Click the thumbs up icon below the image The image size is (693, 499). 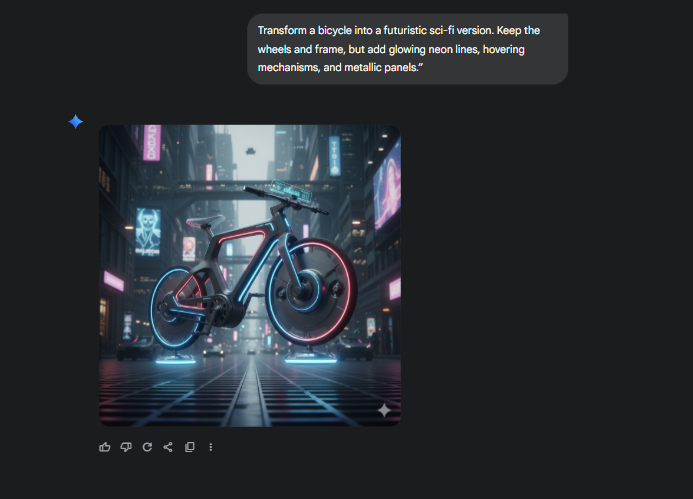coord(105,447)
